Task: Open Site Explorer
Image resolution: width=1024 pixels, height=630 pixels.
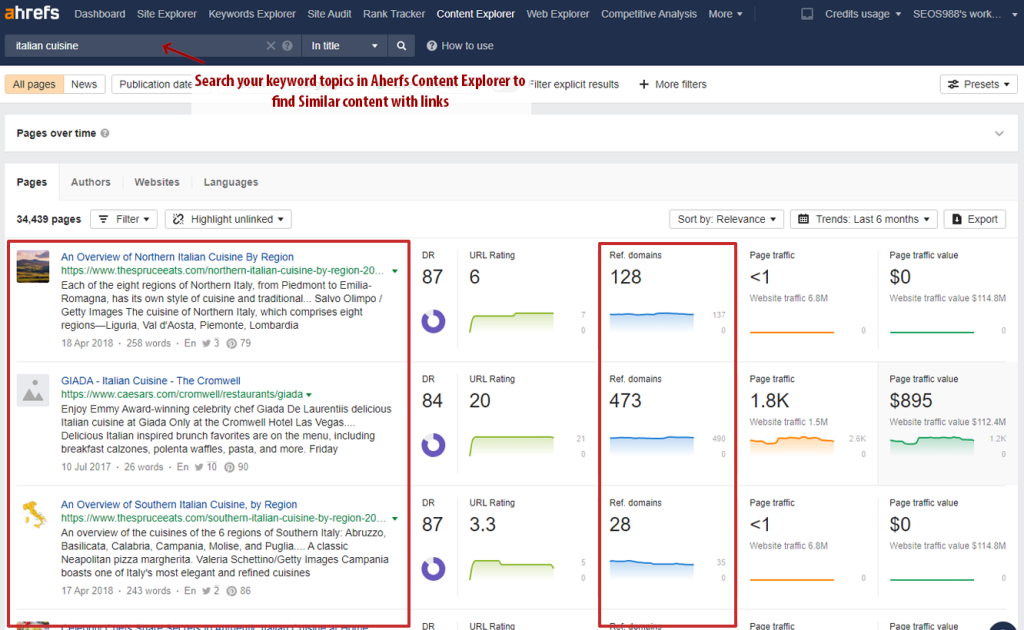Action: pos(167,14)
